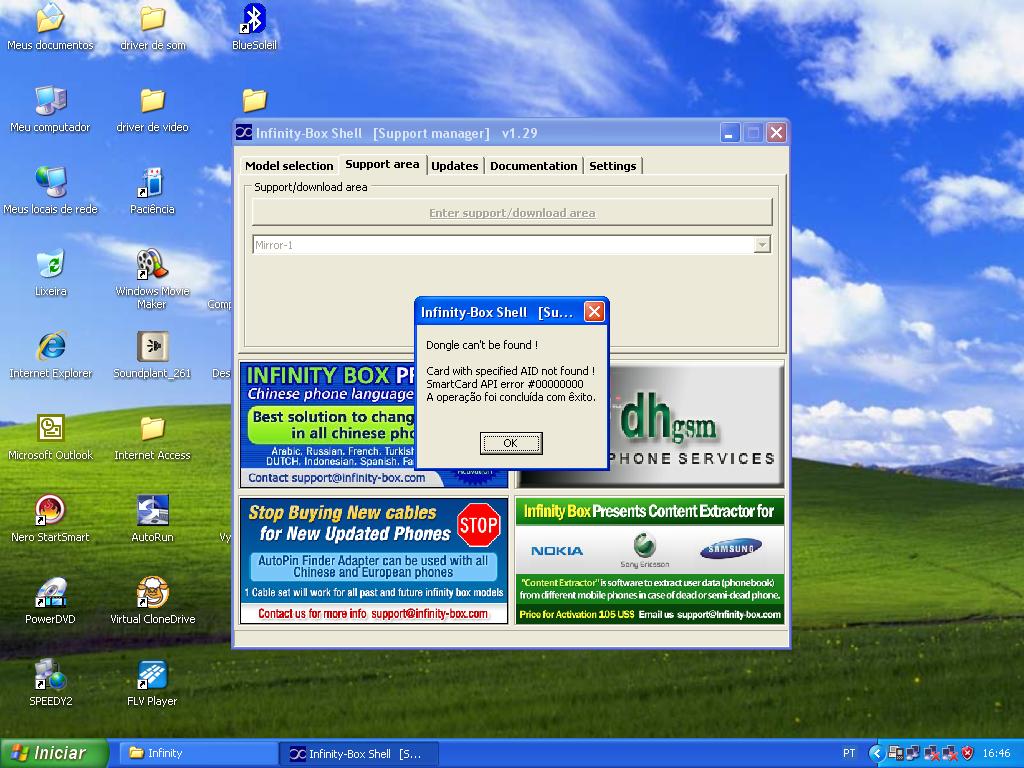Click the Content Extractor advertisement banner
This screenshot has height=768, width=1024.
tap(650, 561)
